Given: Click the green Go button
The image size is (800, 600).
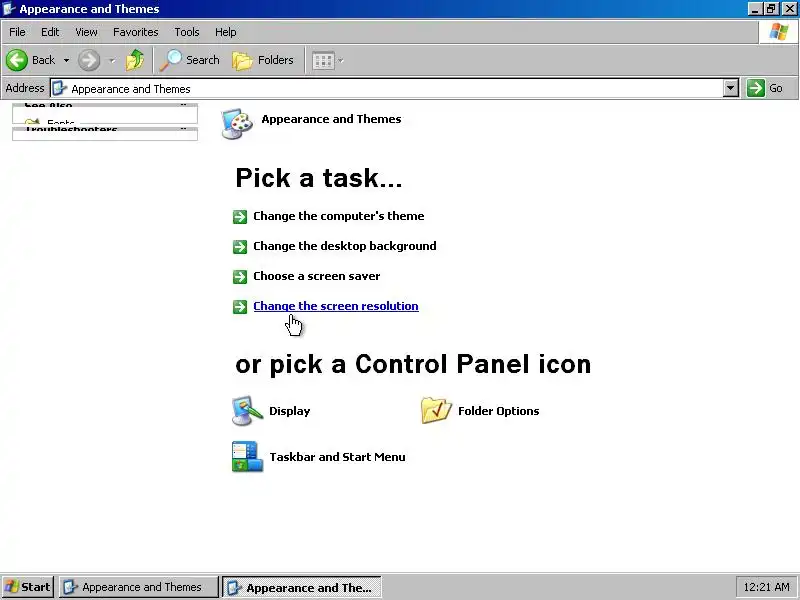Looking at the screenshot, I should pyautogui.click(x=765, y=88).
